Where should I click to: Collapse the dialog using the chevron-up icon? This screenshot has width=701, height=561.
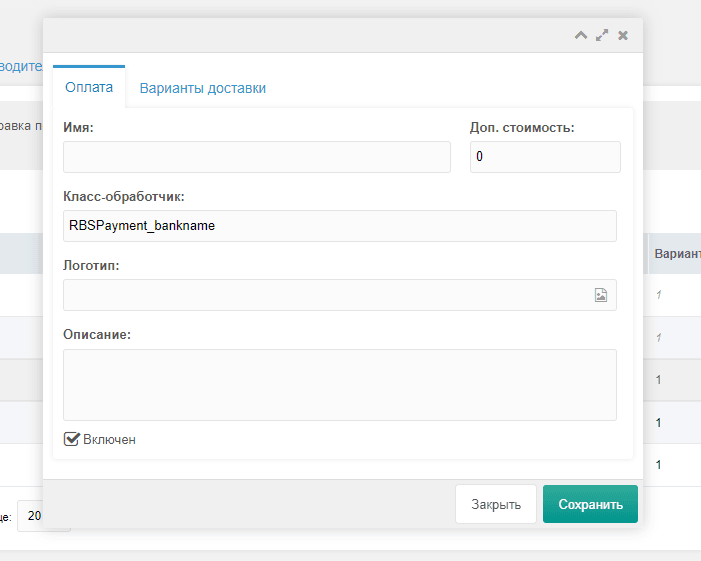(x=581, y=35)
